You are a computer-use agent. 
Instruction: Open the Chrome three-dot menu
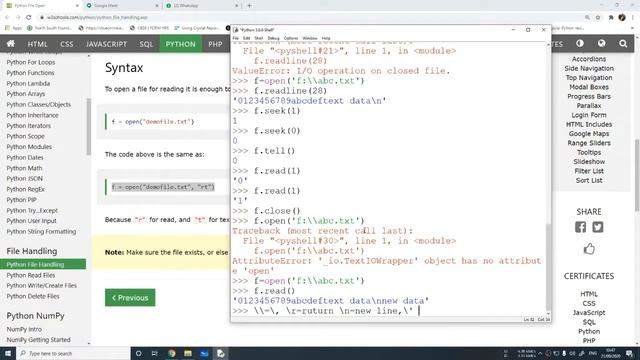click(633, 18)
